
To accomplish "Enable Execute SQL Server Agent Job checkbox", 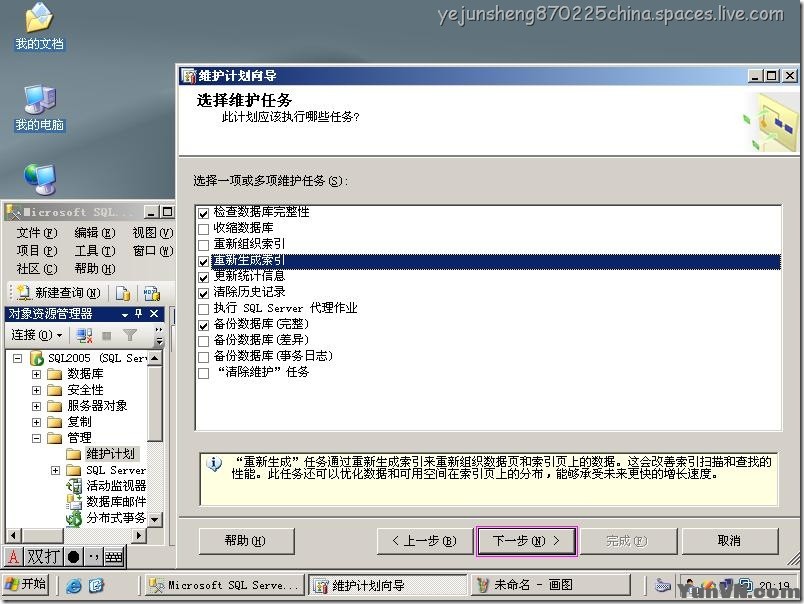I will point(204,309).
